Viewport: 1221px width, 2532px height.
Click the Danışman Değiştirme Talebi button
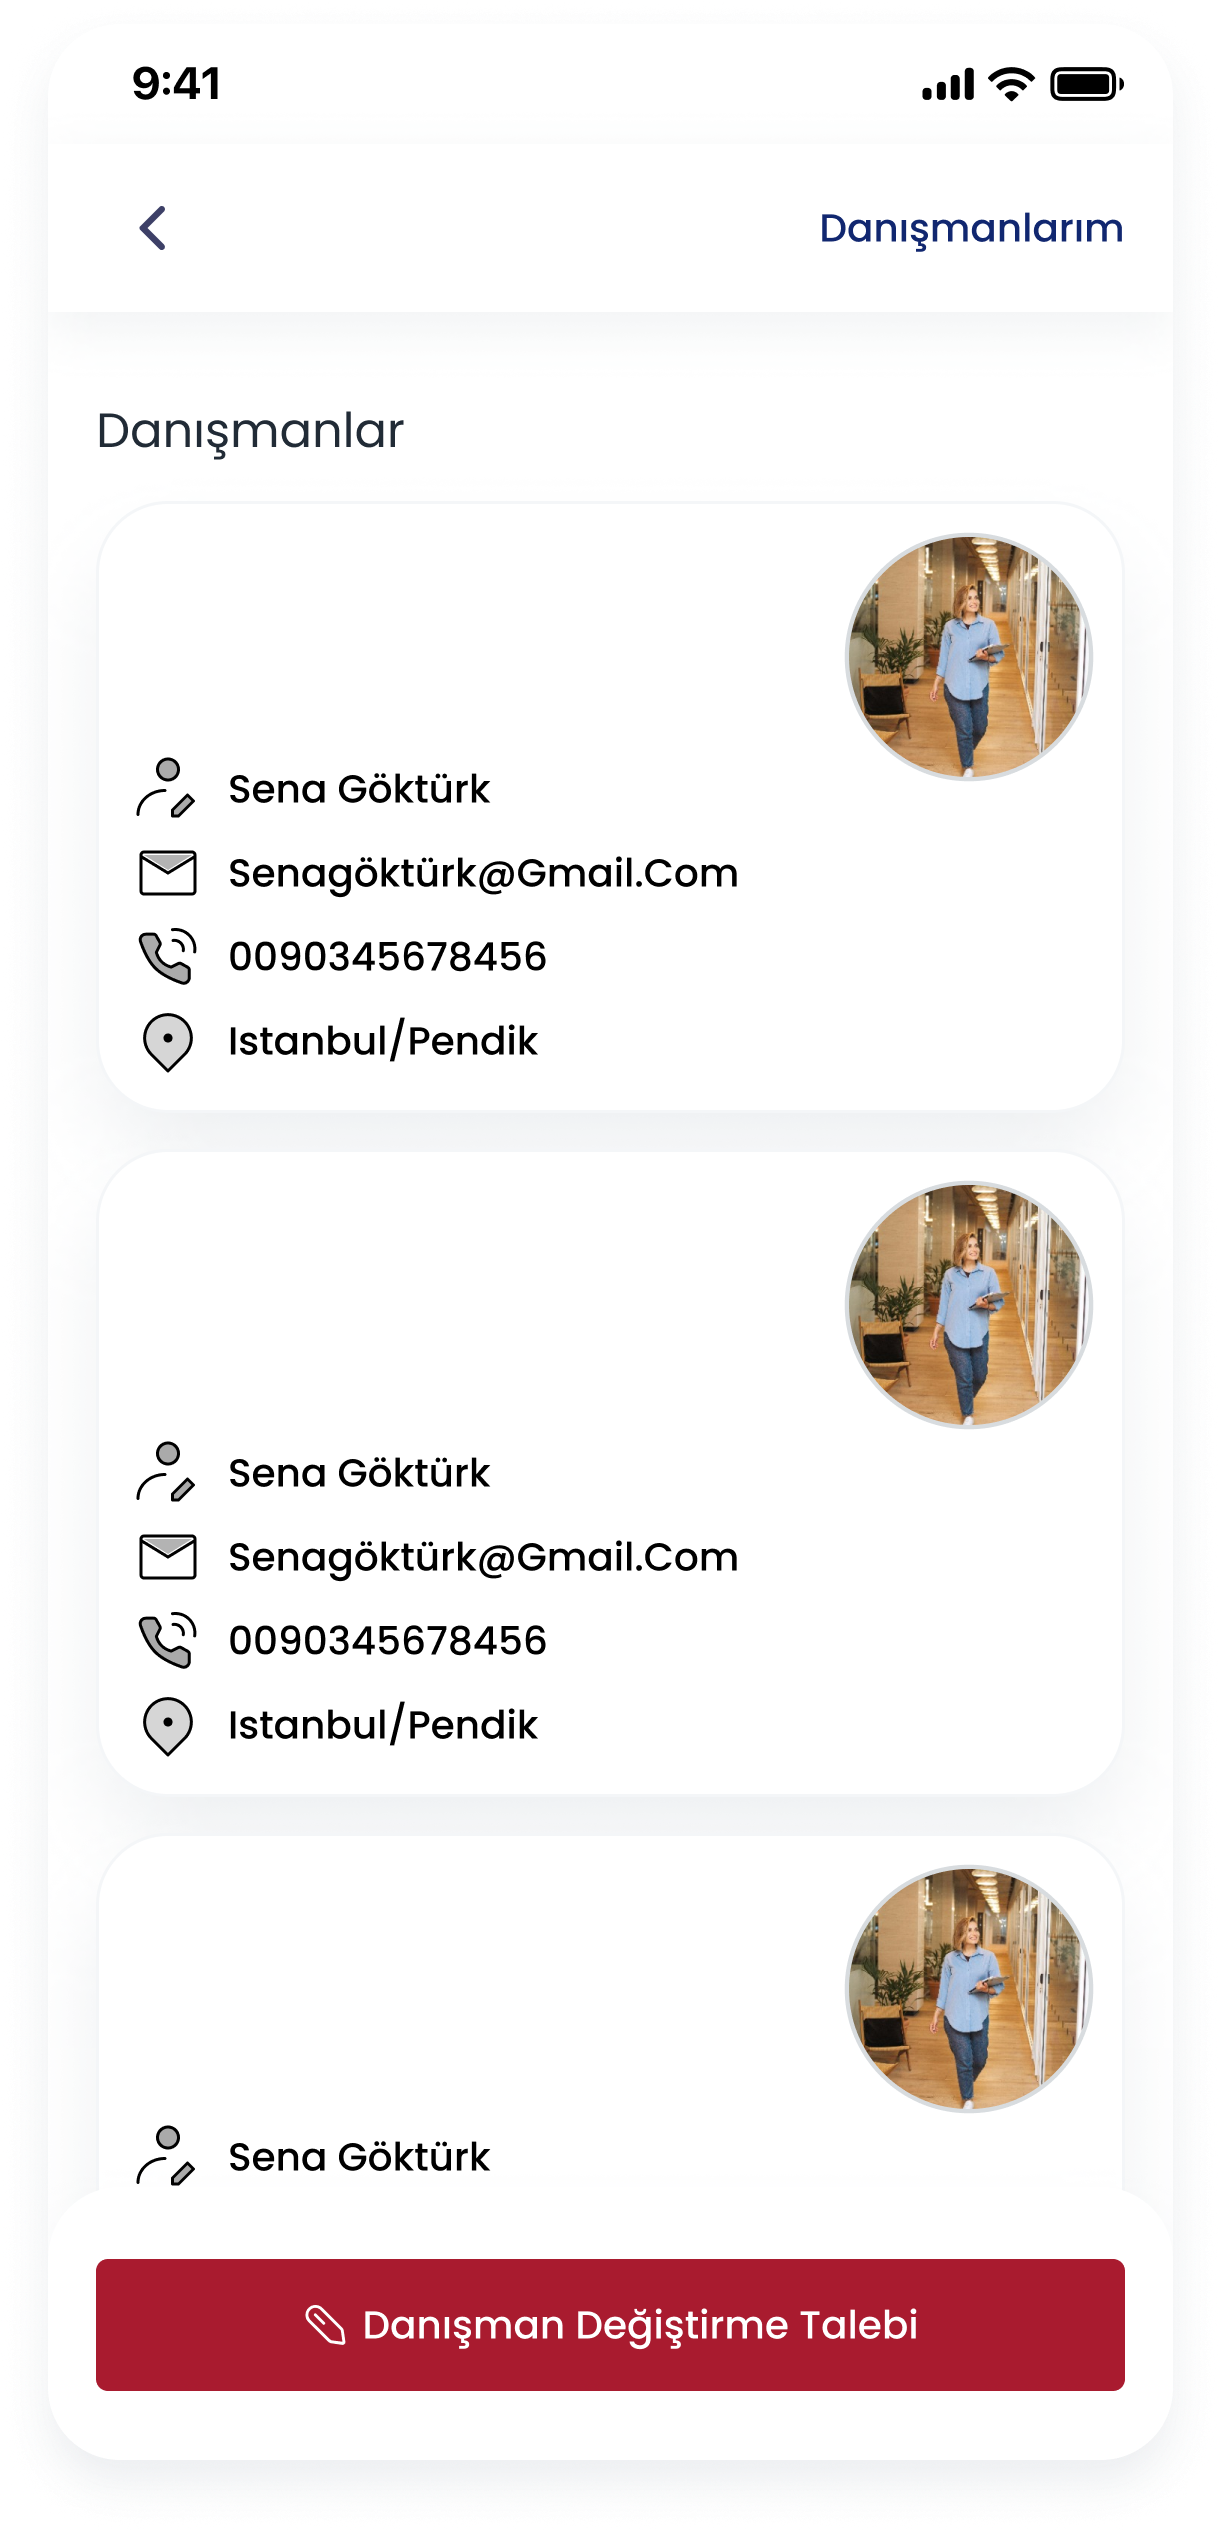coord(610,2325)
